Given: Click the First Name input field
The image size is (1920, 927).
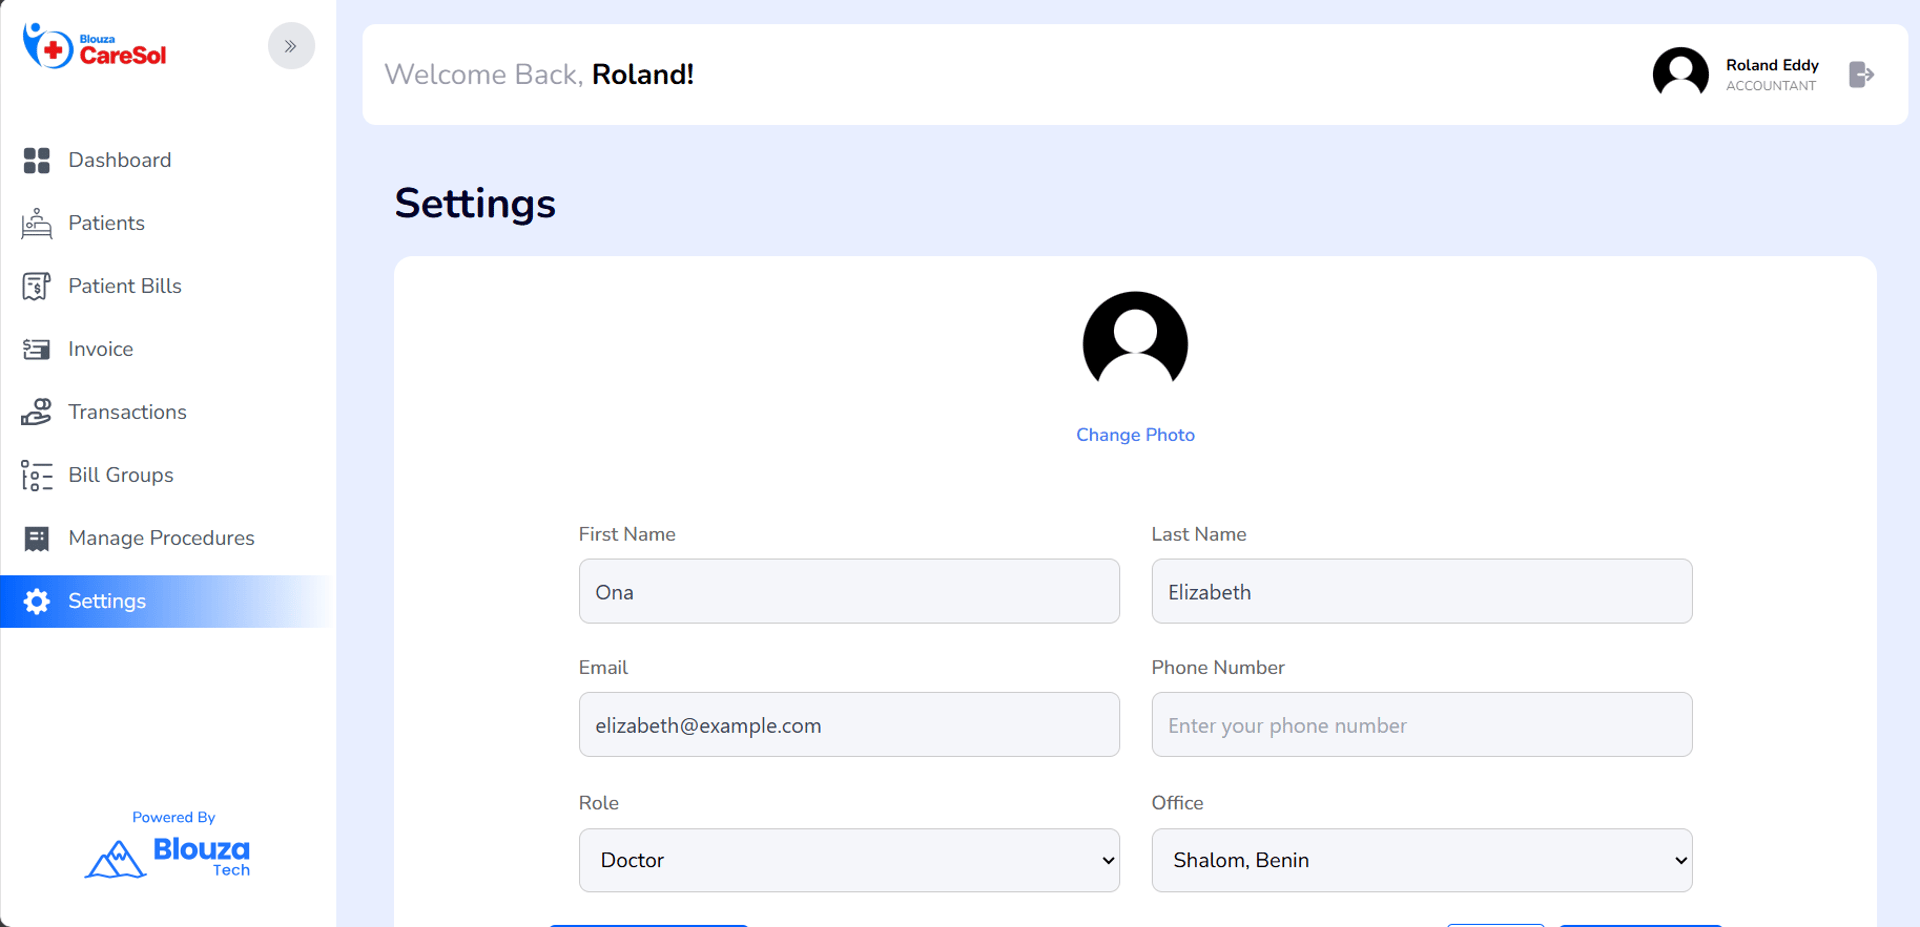Looking at the screenshot, I should (x=848, y=591).
